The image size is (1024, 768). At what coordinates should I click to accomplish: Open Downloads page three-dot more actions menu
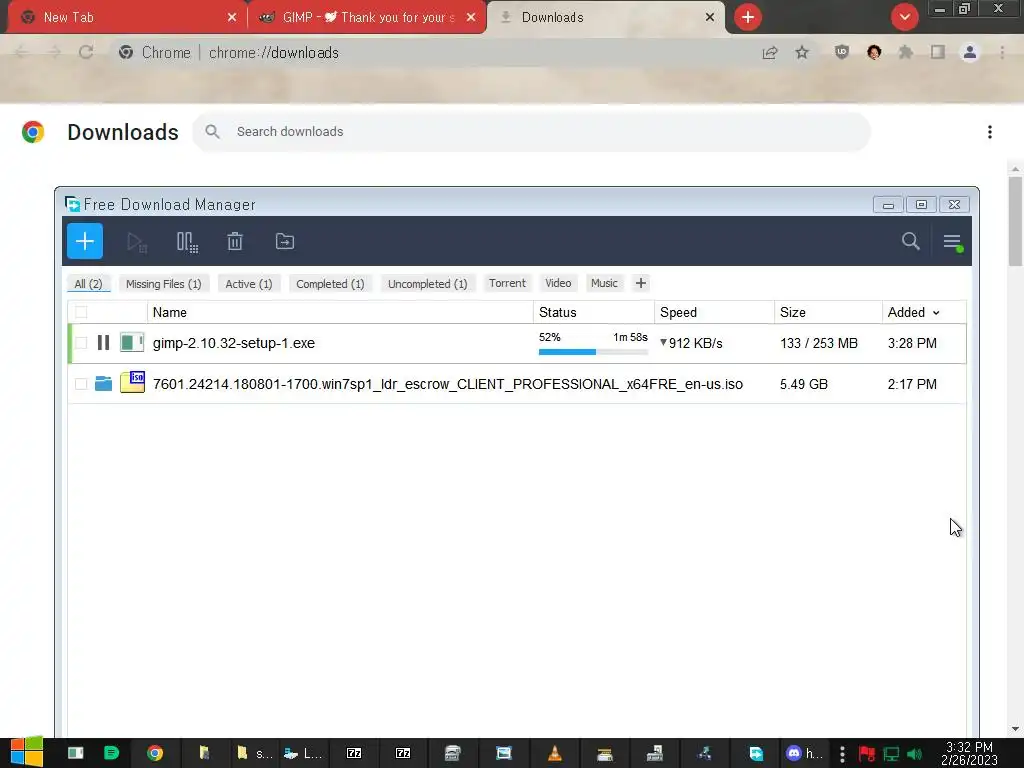point(990,132)
